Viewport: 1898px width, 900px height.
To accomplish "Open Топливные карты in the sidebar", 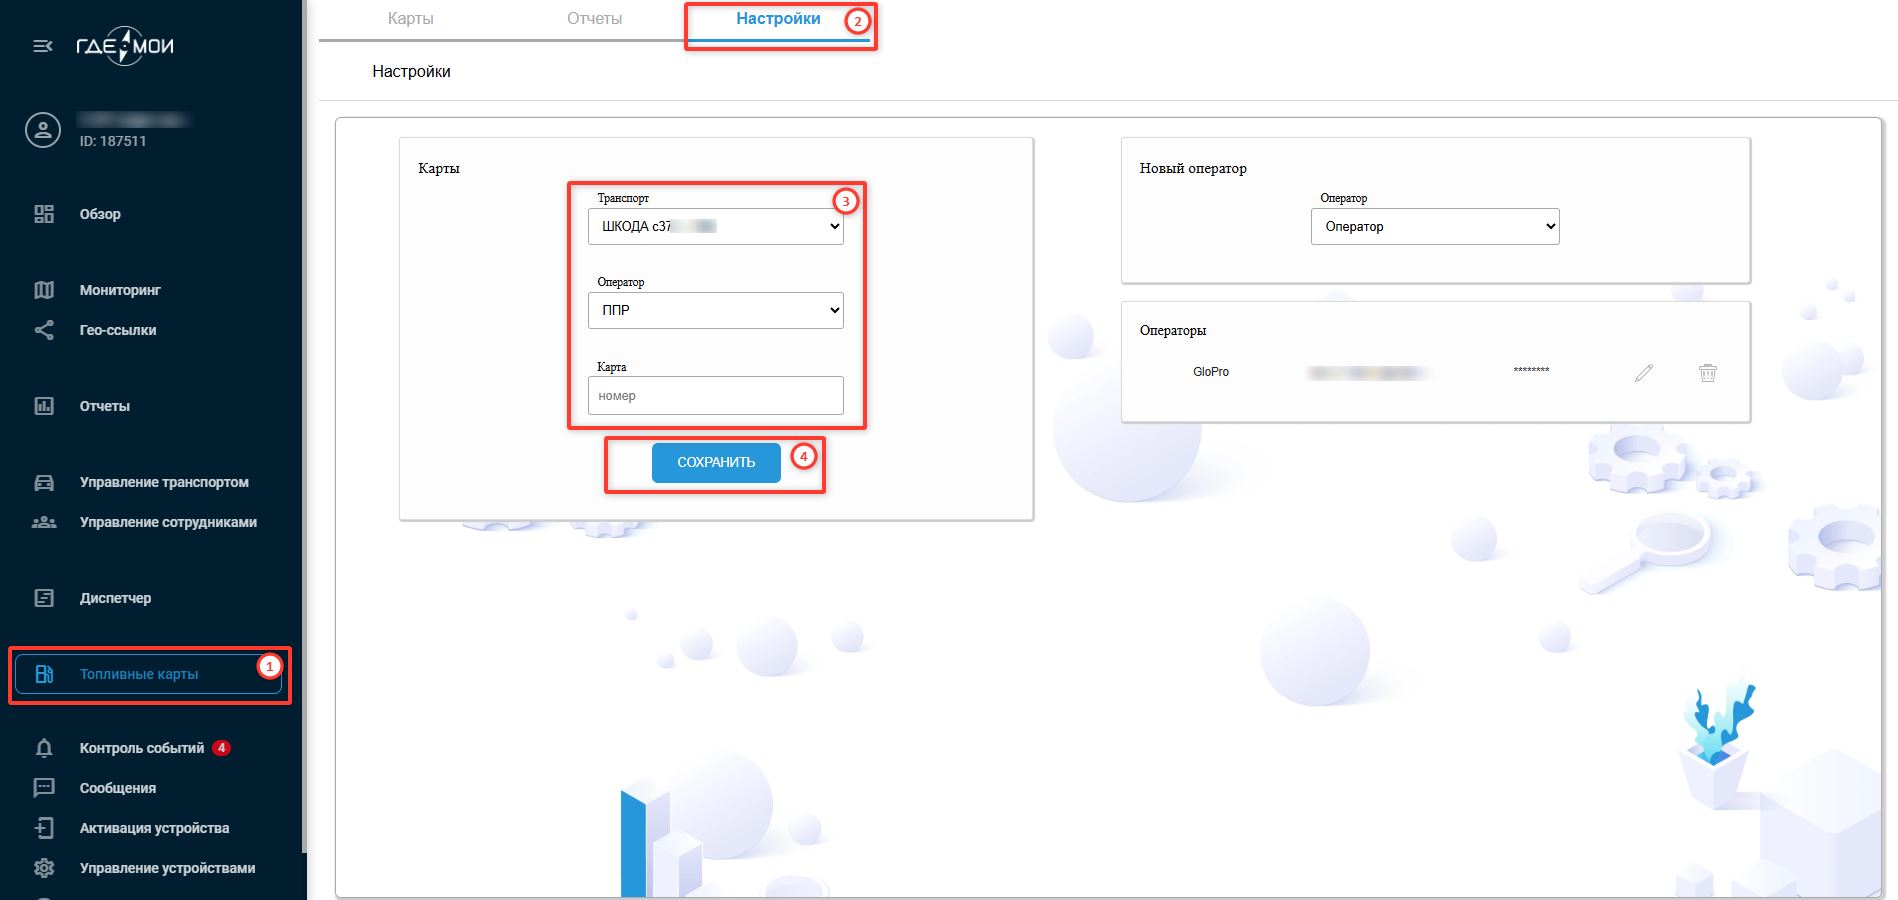I will pyautogui.click(x=139, y=674).
